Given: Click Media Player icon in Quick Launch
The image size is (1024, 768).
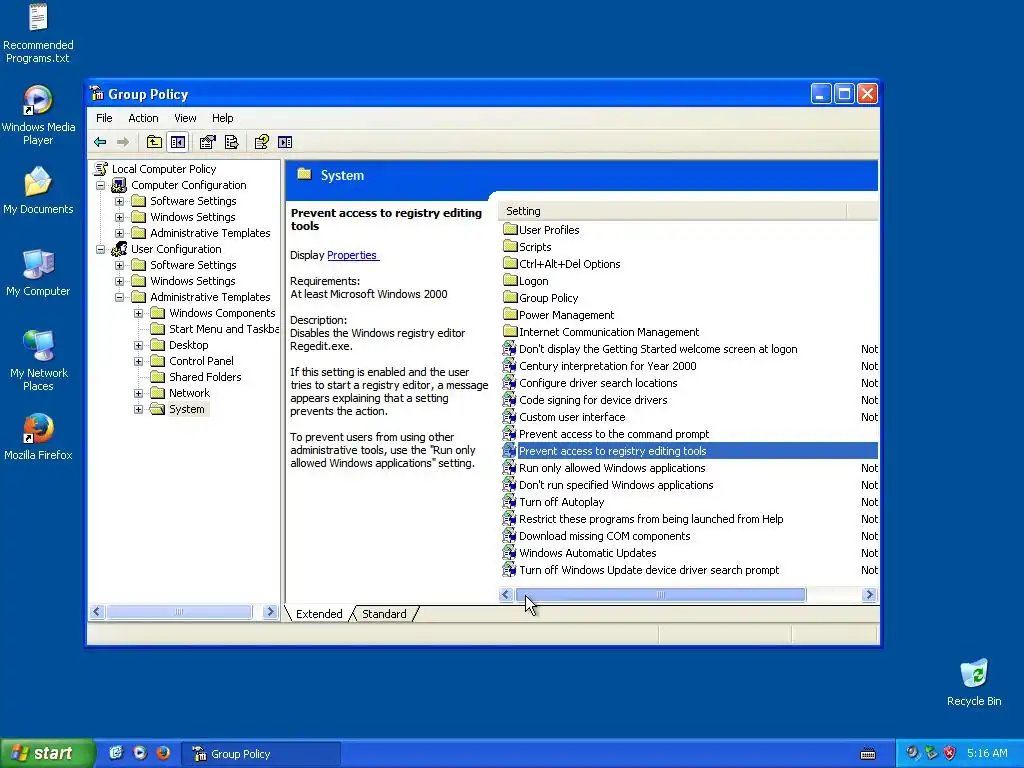Looking at the screenshot, I should pos(140,753).
